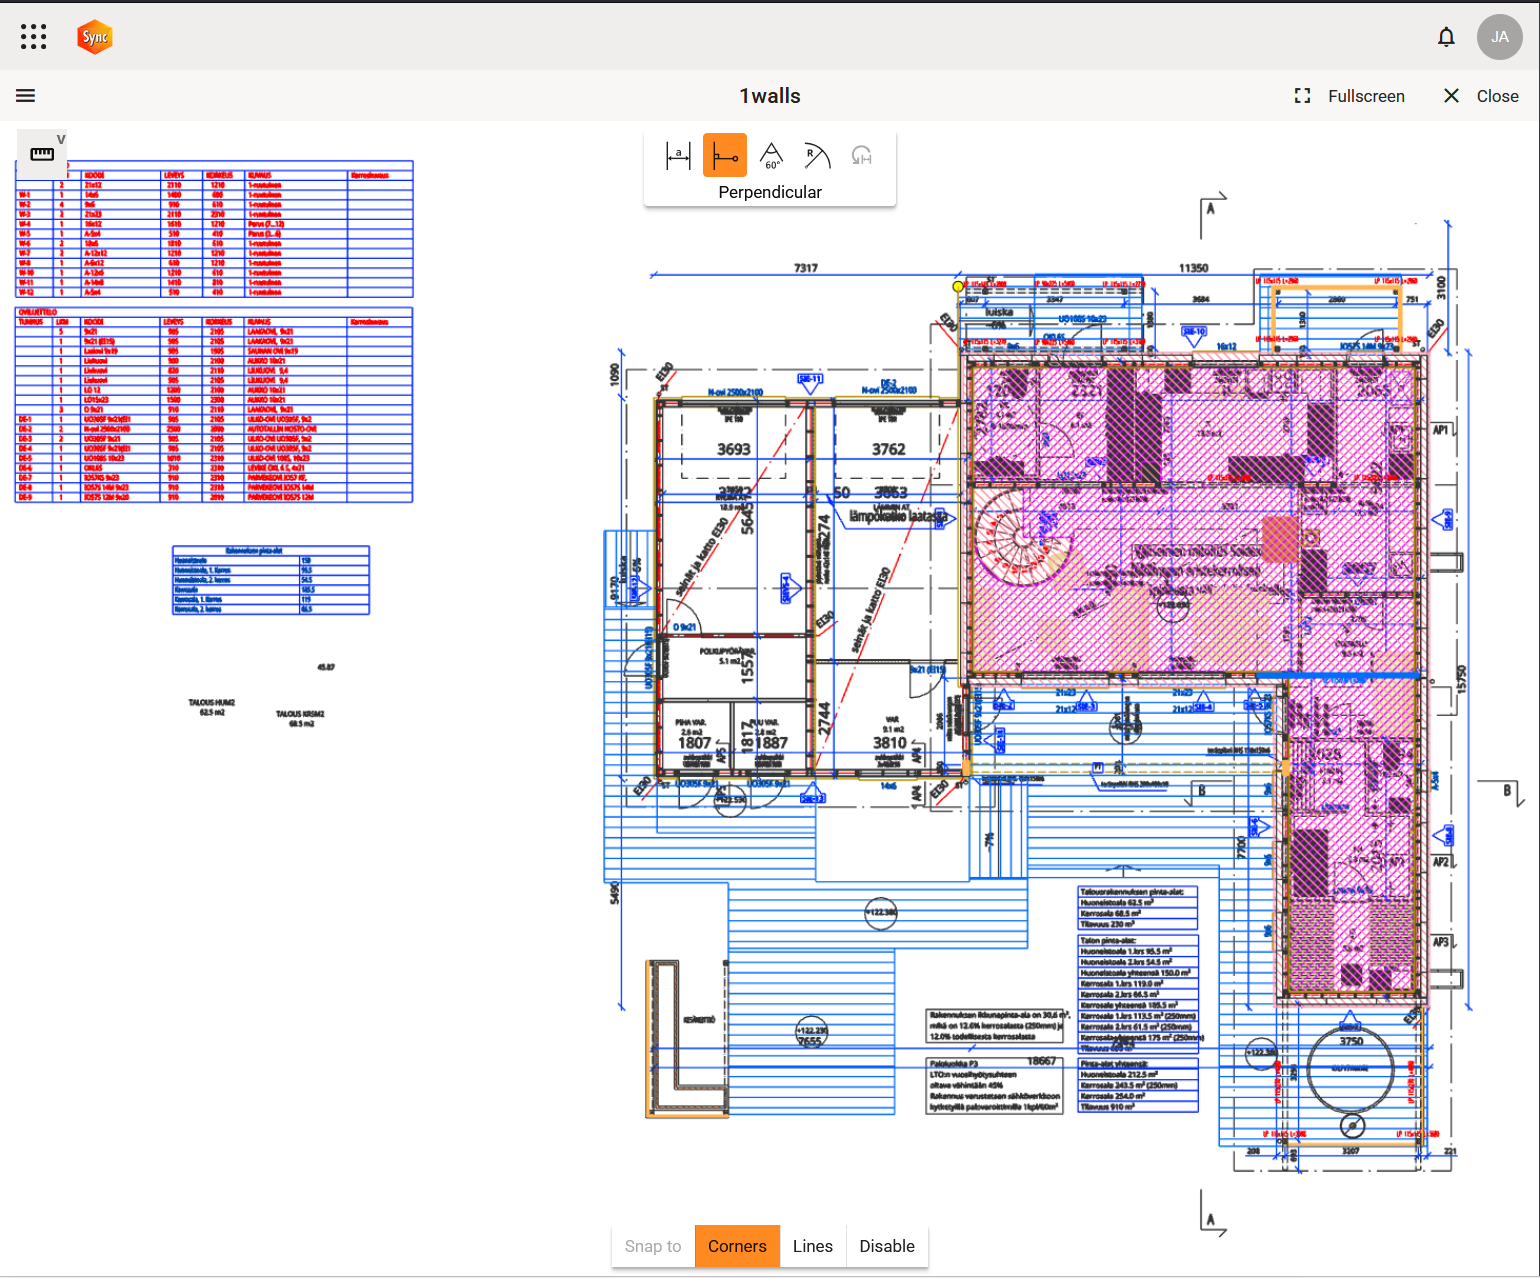Open the apps grid launcher

33,37
